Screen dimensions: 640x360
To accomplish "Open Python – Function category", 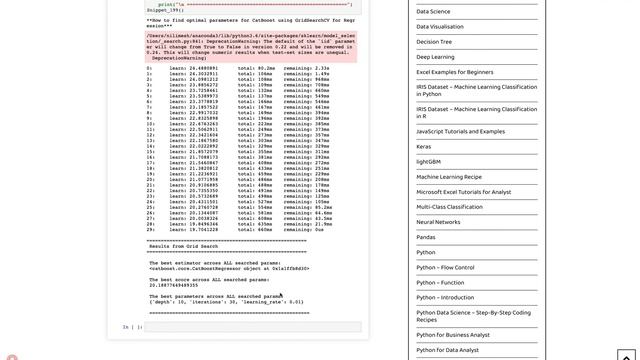I will [440, 282].
